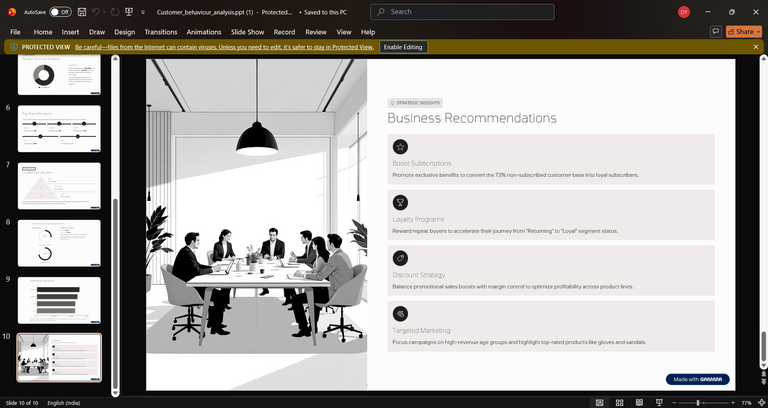Click English (India) language status

[x=64, y=403]
